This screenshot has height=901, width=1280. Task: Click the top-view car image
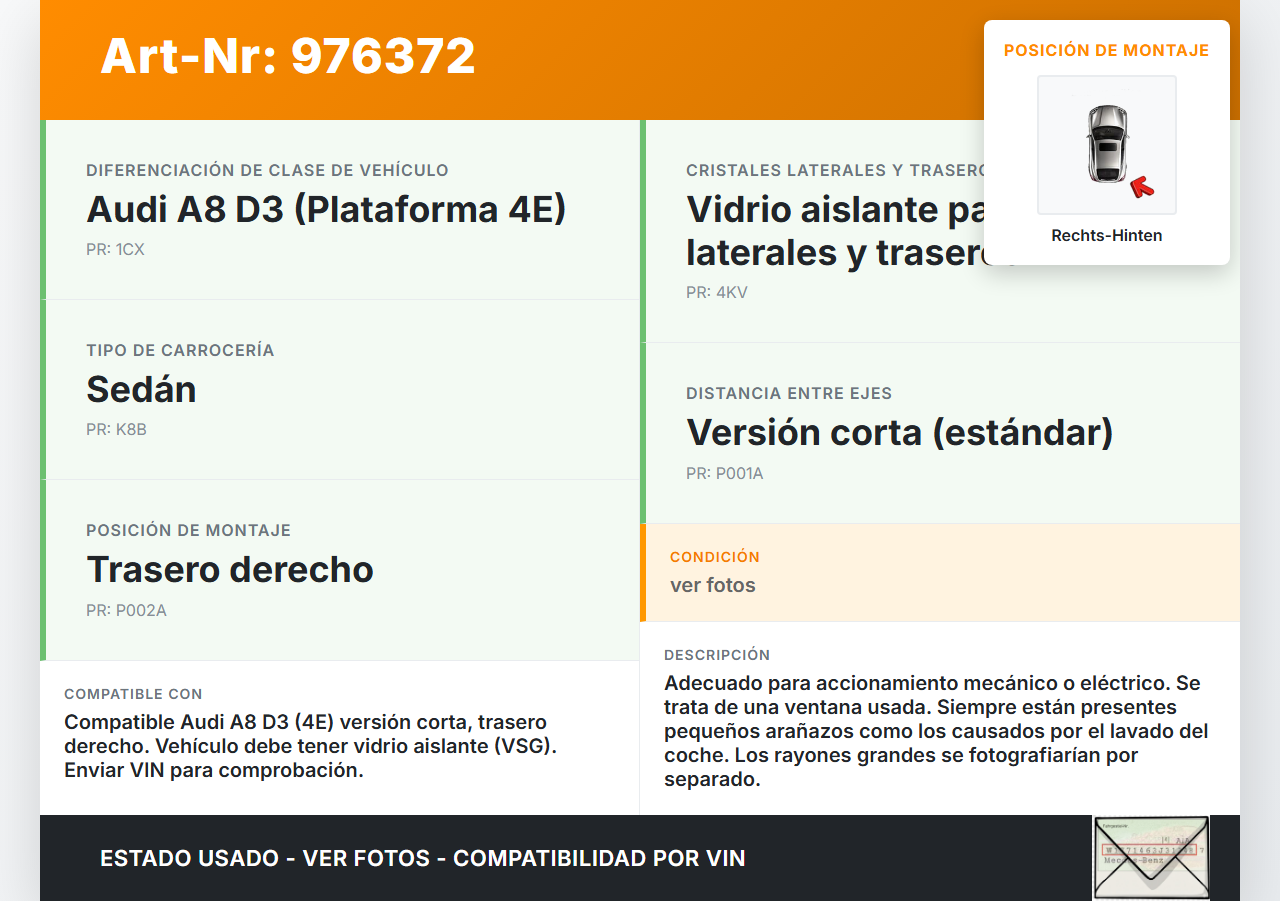pyautogui.click(x=1106, y=144)
